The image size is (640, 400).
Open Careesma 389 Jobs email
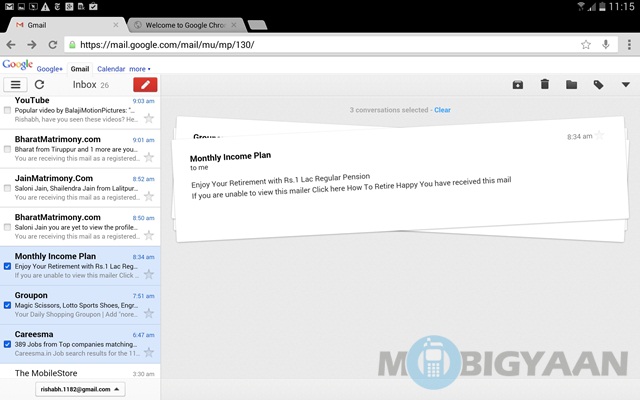(x=80, y=344)
